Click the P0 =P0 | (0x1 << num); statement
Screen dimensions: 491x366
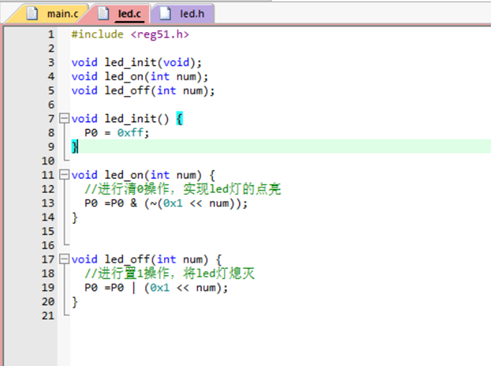click(156, 288)
